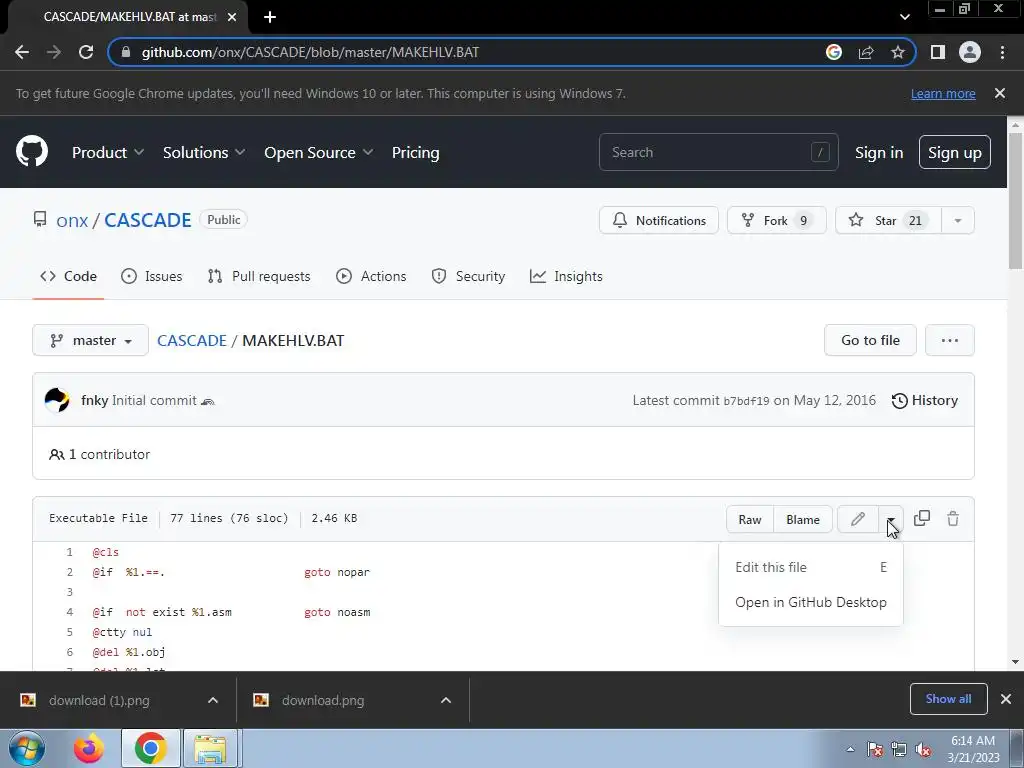This screenshot has width=1024, height=768.
Task: Fork the repository
Action: tap(776, 221)
